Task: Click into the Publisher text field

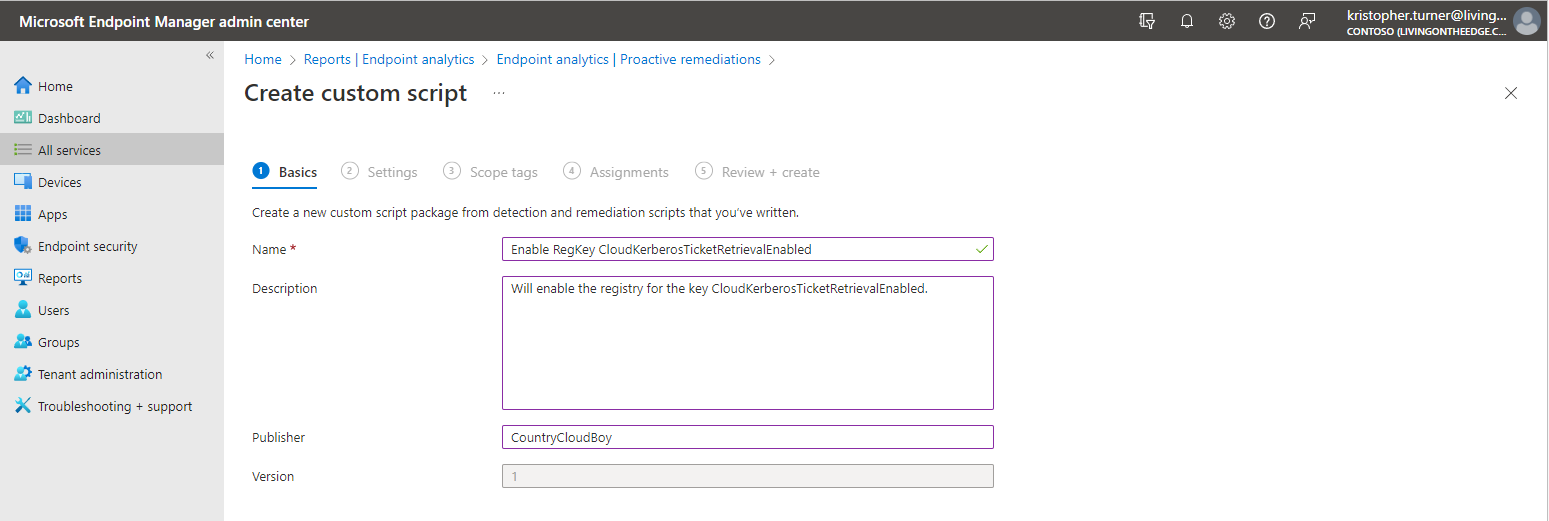Action: click(747, 437)
